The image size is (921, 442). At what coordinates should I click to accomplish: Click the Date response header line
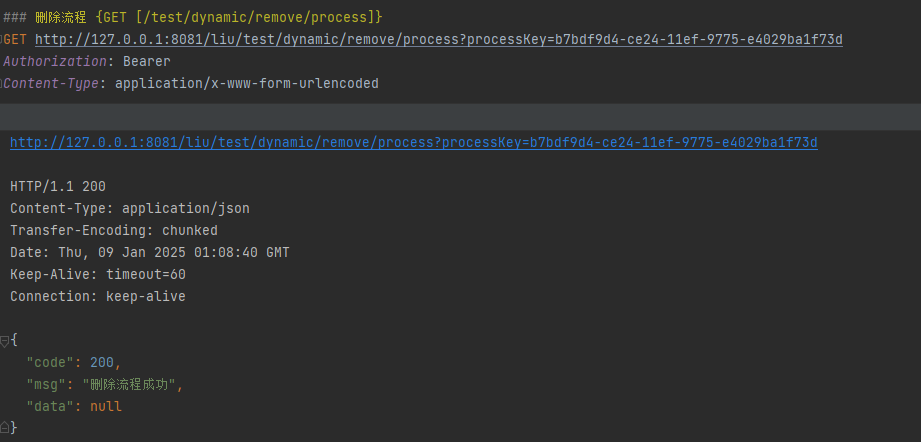click(150, 253)
